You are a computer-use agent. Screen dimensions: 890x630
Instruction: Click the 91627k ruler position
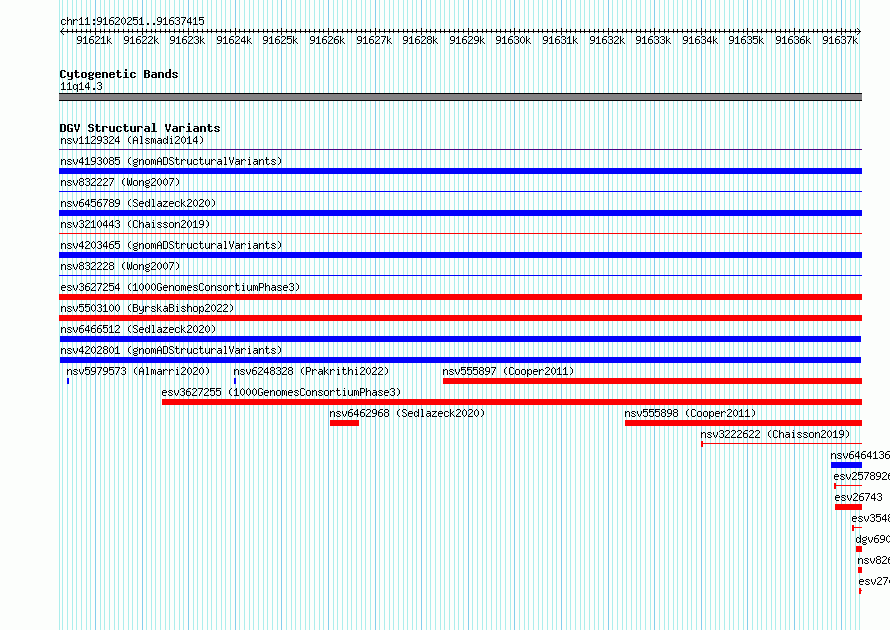coord(374,40)
